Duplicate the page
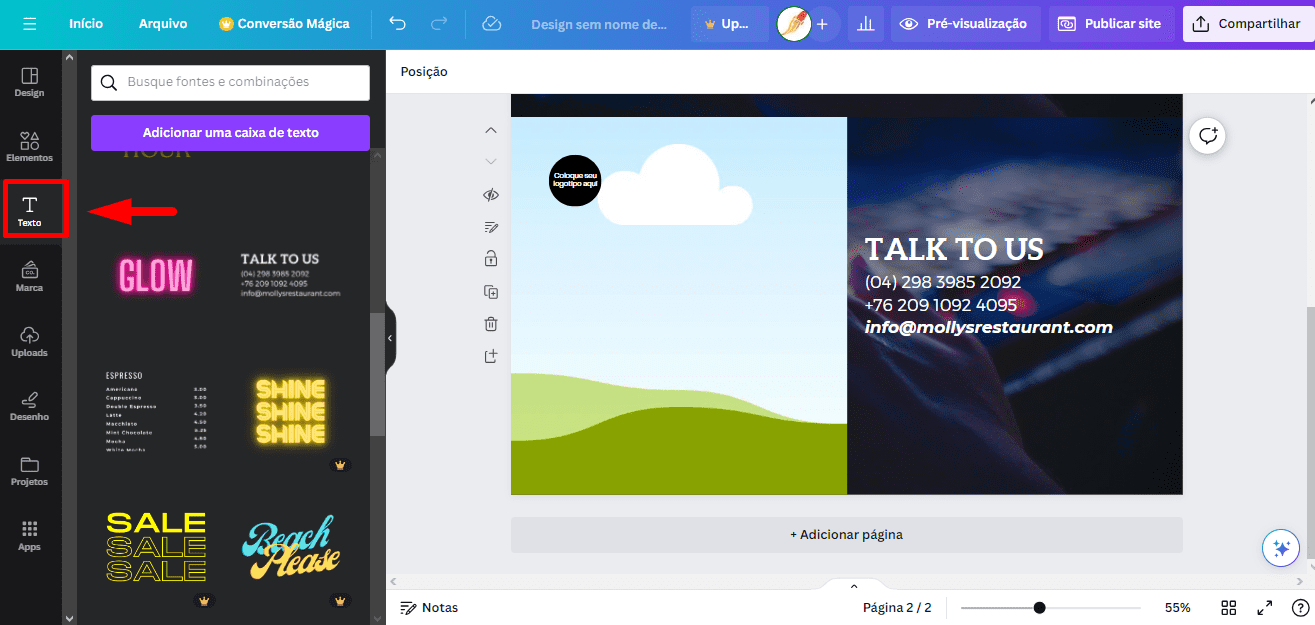1315x625 pixels. (x=491, y=292)
